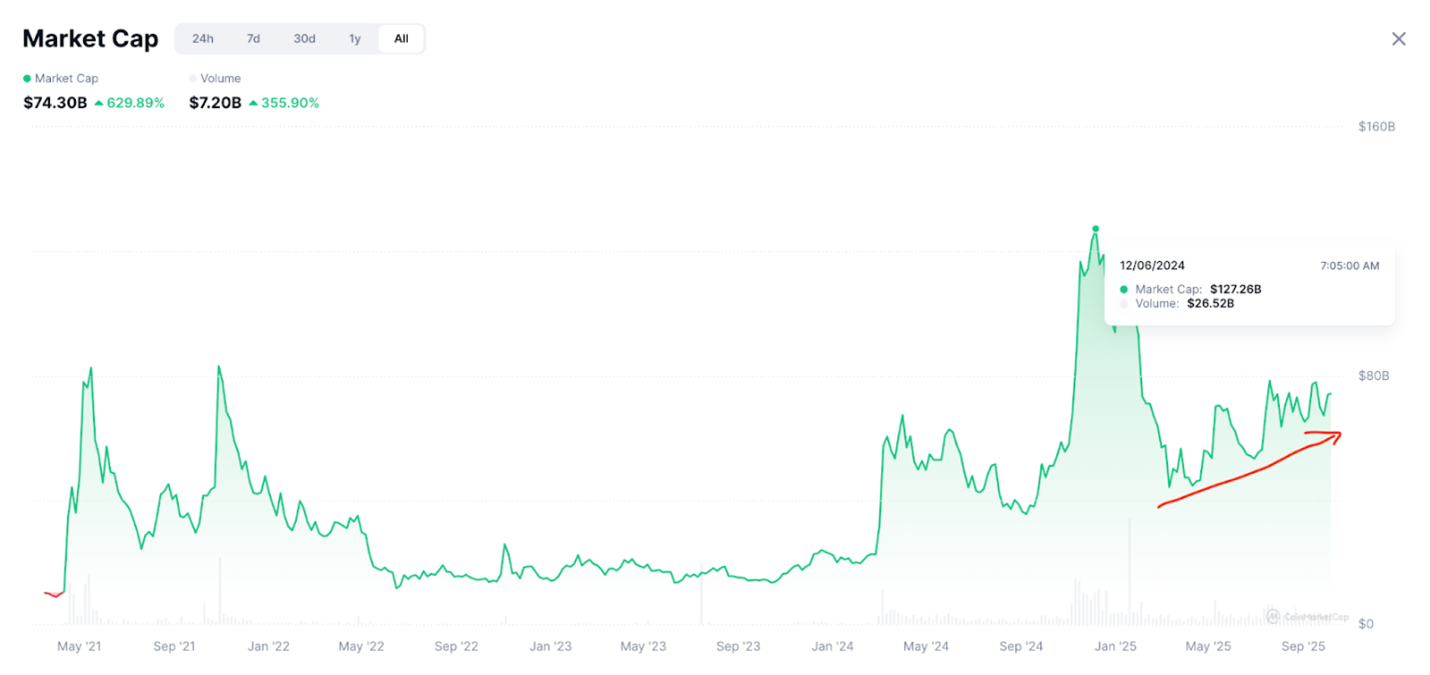Choose the 1y time range
Viewport: 1430px width, 675px height.
[355, 39]
